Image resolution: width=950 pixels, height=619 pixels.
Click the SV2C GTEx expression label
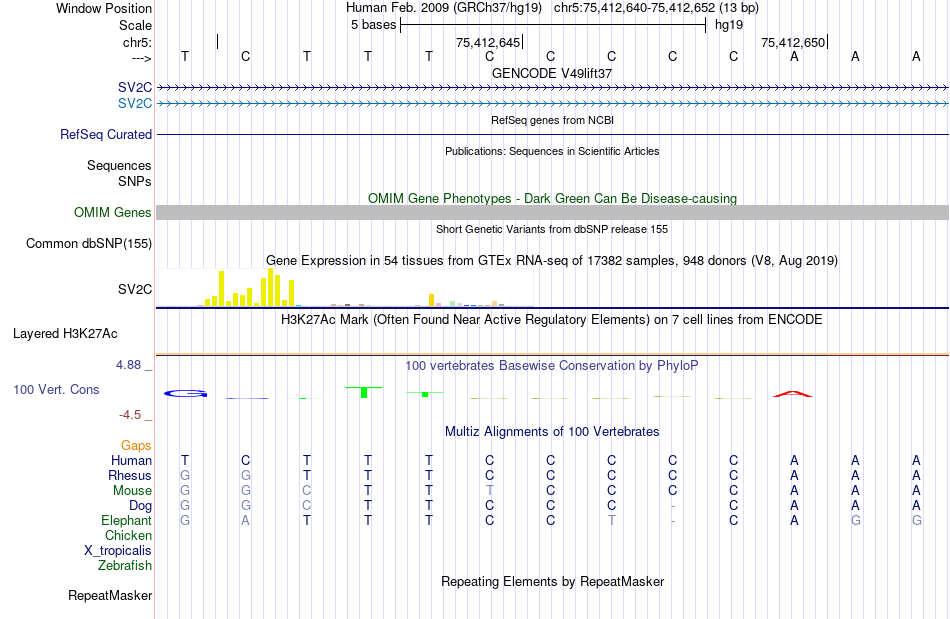(x=135, y=290)
